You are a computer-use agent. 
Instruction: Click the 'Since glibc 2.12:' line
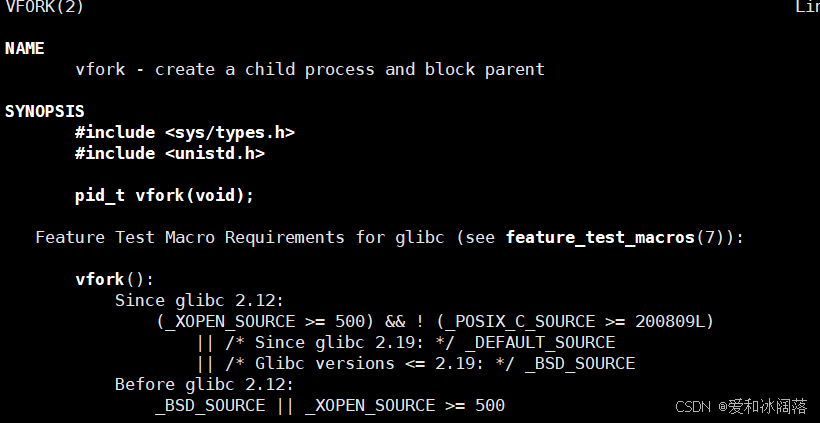pos(199,301)
